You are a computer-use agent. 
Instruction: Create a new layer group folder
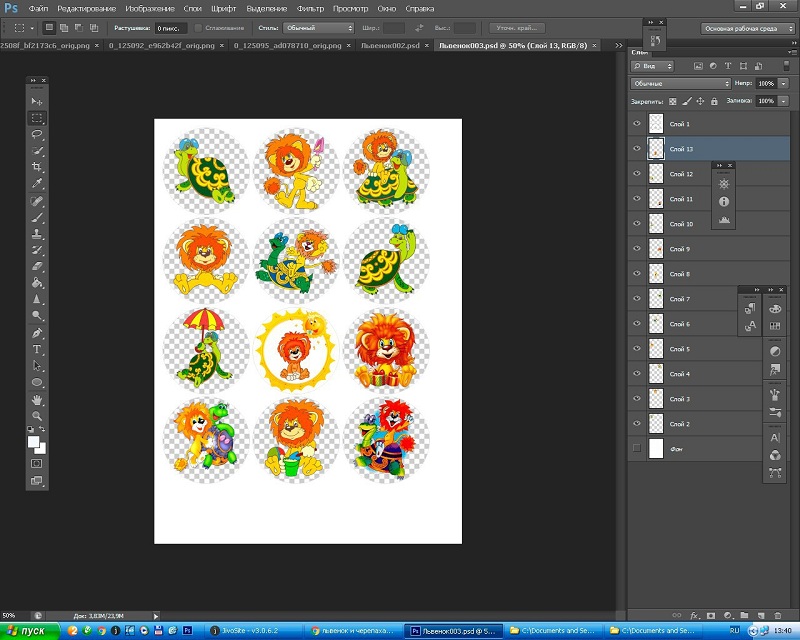[x=744, y=616]
